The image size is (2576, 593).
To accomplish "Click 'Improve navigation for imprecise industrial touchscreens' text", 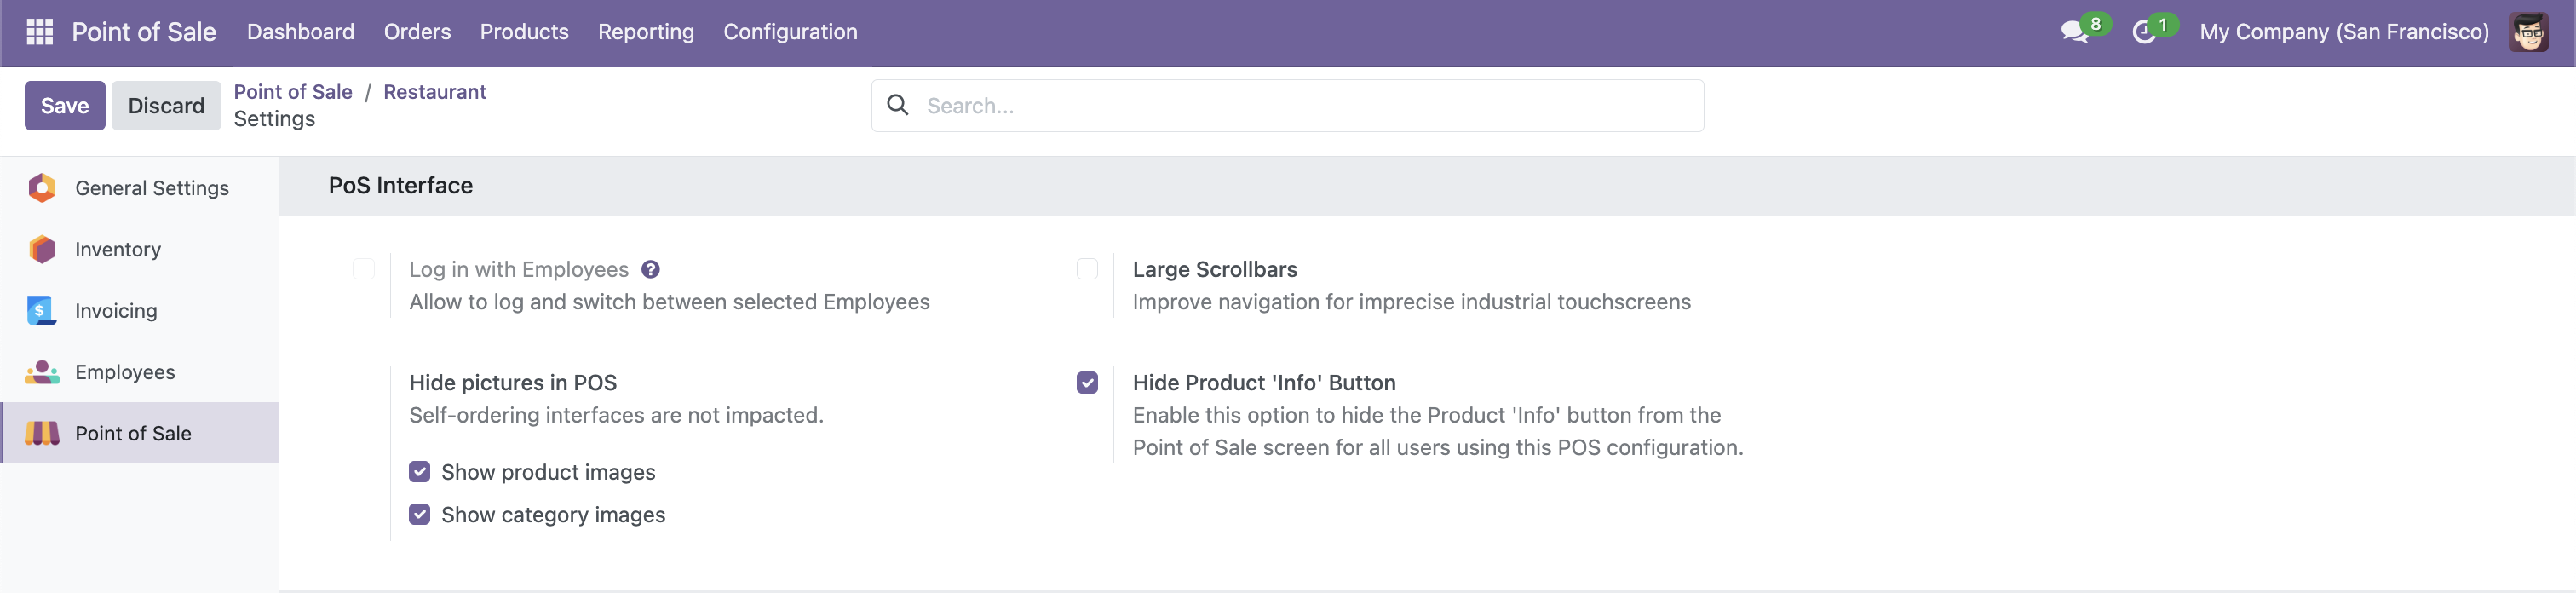I will click(x=1412, y=302).
